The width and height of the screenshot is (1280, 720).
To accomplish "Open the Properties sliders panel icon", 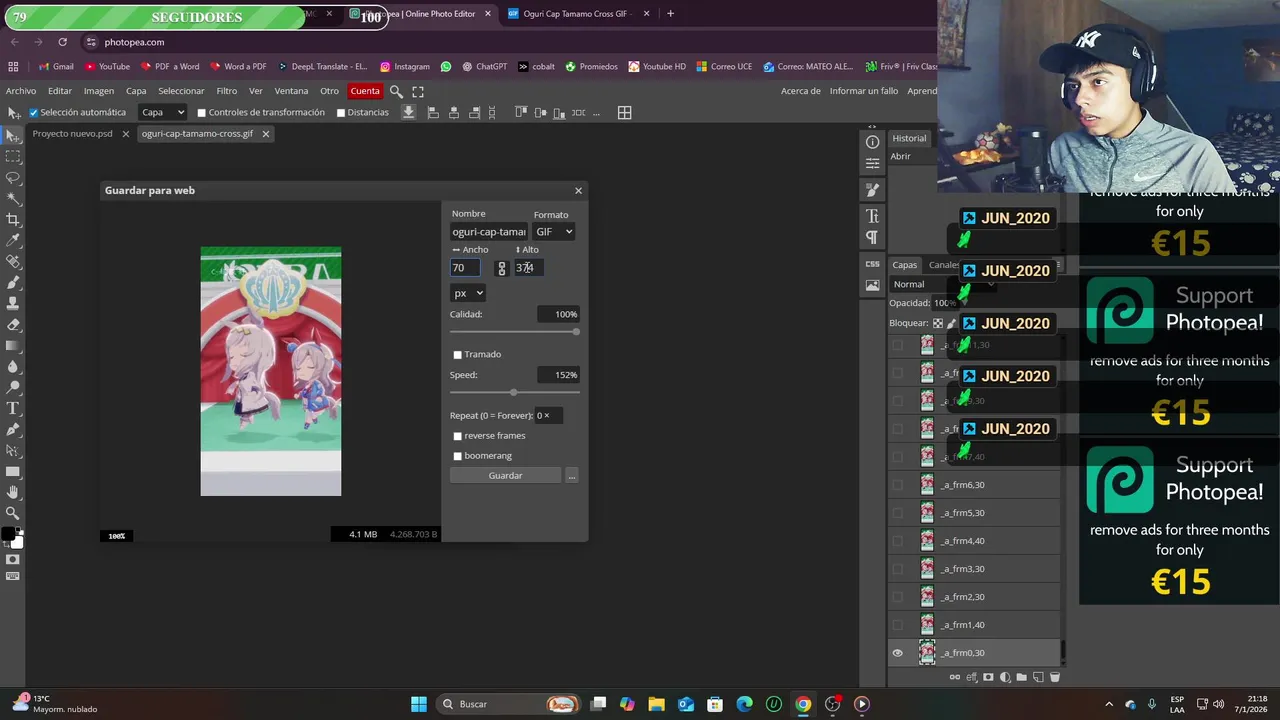I will [872, 163].
